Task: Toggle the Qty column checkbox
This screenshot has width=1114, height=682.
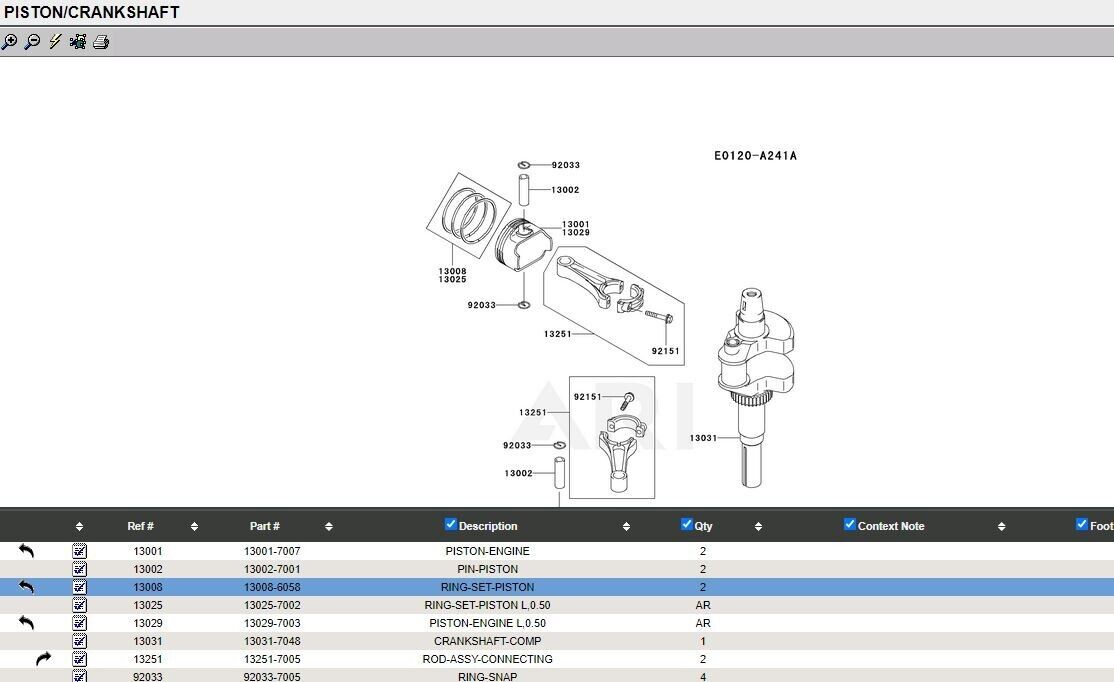Action: click(686, 525)
